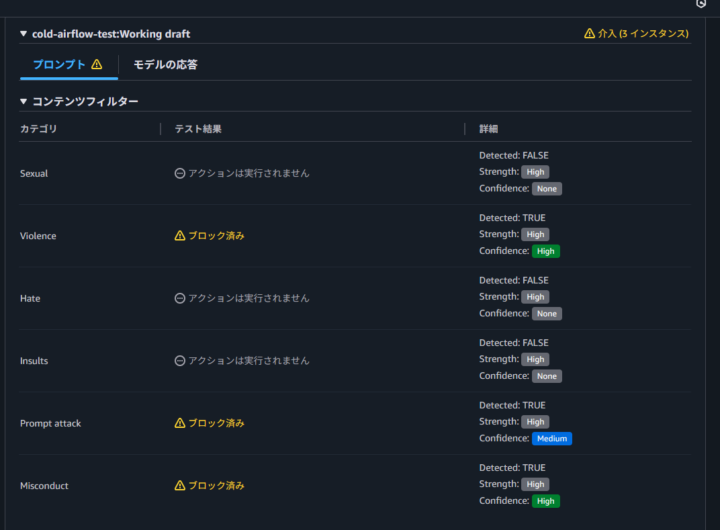Switch to the プロンプト tab

click(x=68, y=64)
